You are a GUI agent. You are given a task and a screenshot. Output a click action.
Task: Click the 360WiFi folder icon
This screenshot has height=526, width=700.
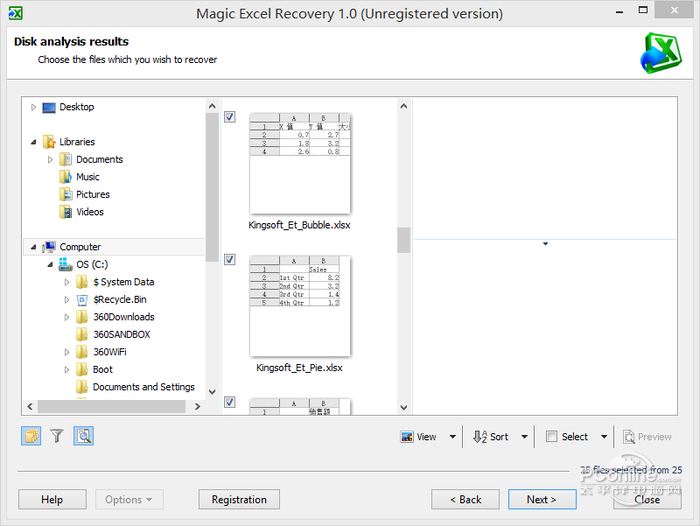[82, 352]
